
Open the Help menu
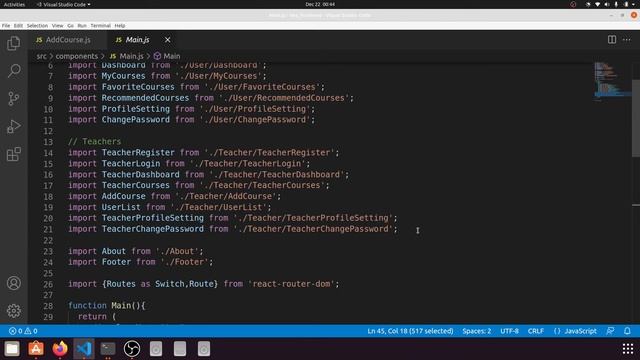coord(120,25)
